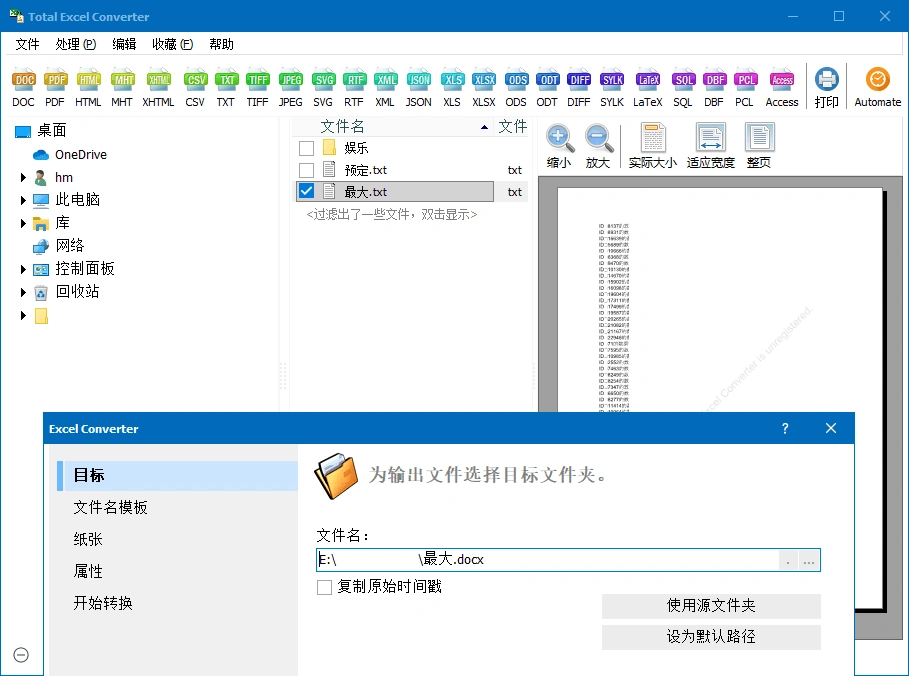Open the output path browse button
Viewport: 909px width, 676px height.
pos(810,561)
